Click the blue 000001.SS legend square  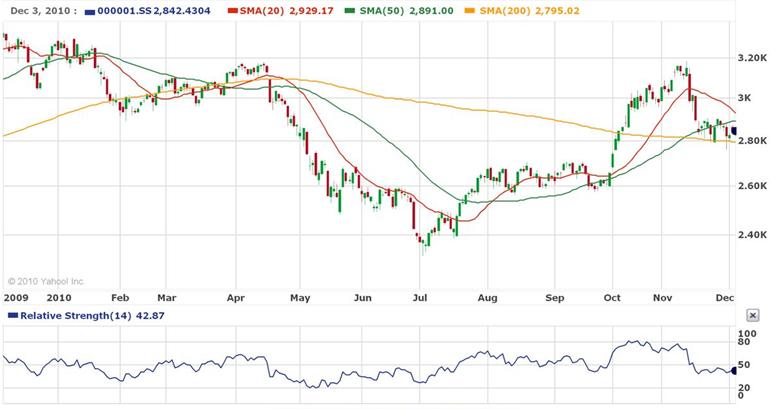coord(90,10)
